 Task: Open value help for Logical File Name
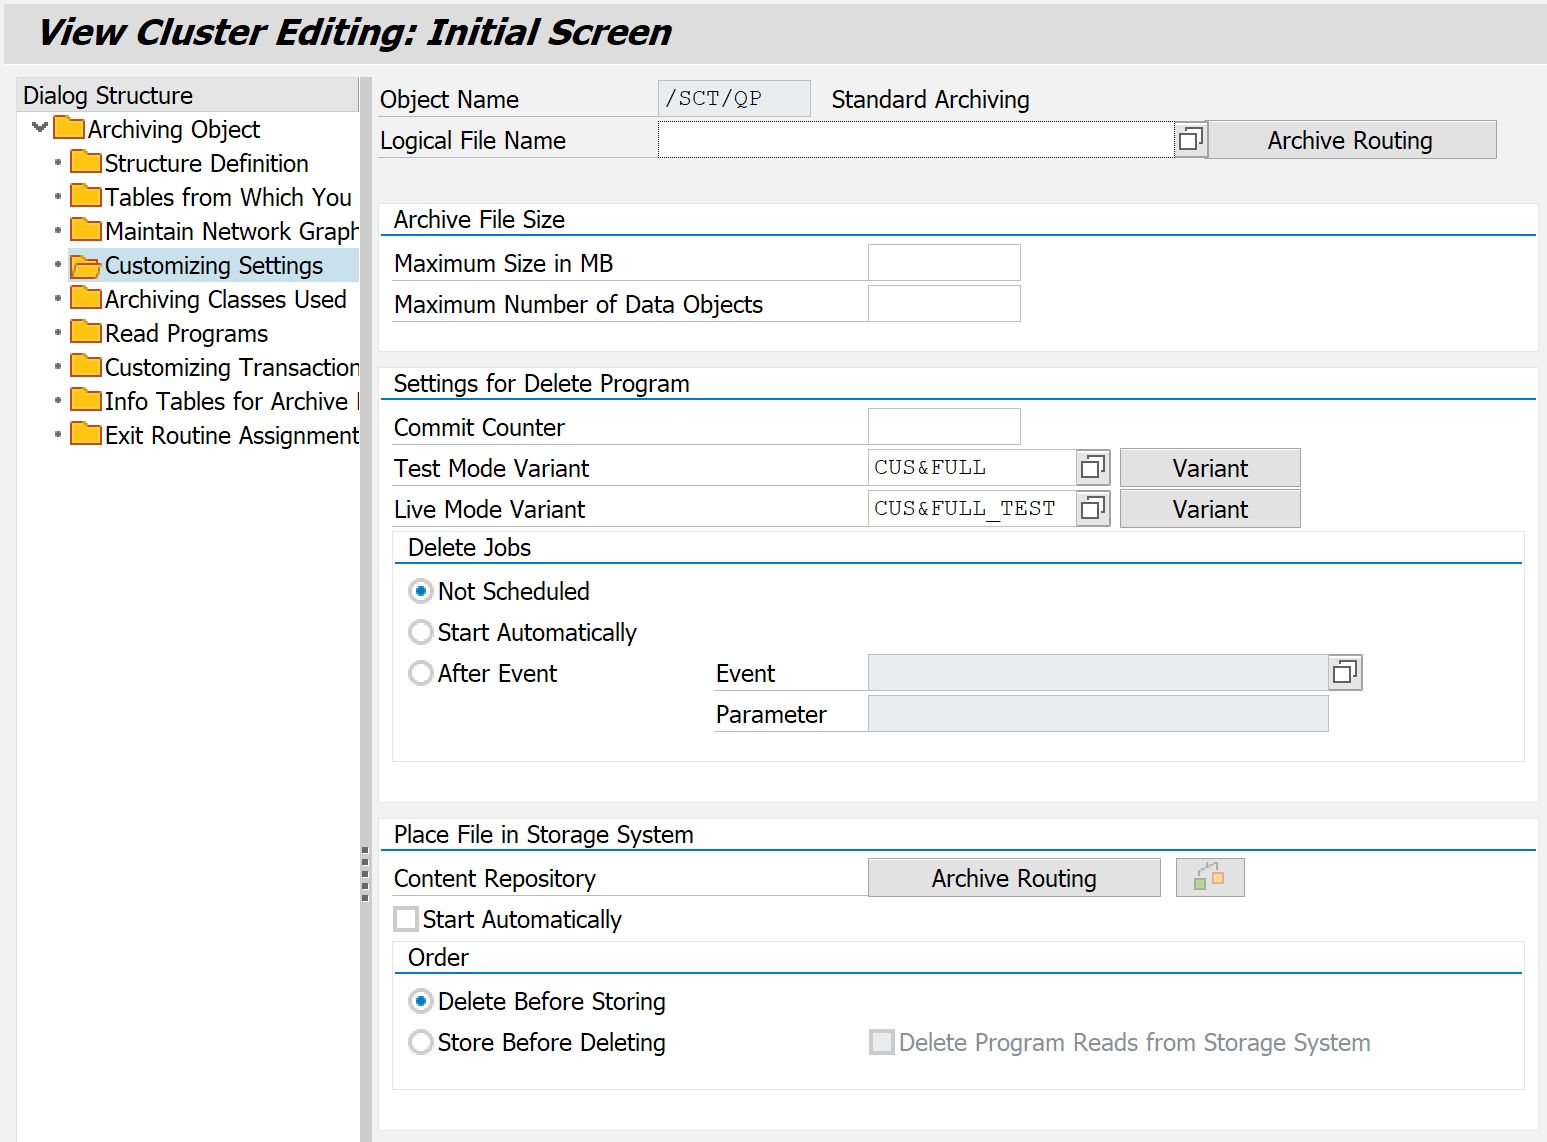1190,140
